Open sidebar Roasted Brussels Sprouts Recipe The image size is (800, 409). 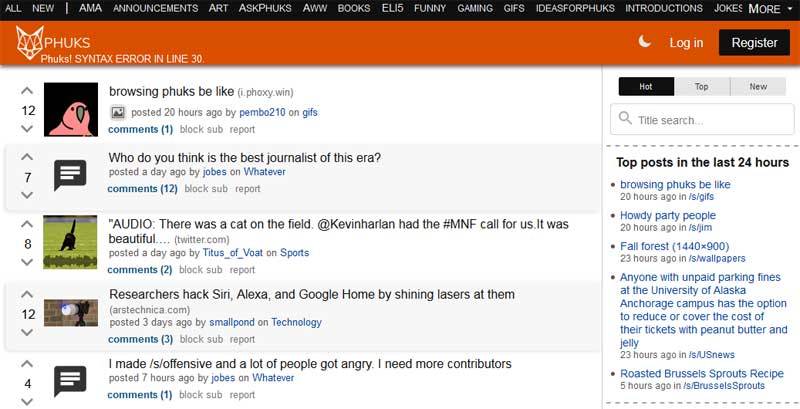click(702, 373)
